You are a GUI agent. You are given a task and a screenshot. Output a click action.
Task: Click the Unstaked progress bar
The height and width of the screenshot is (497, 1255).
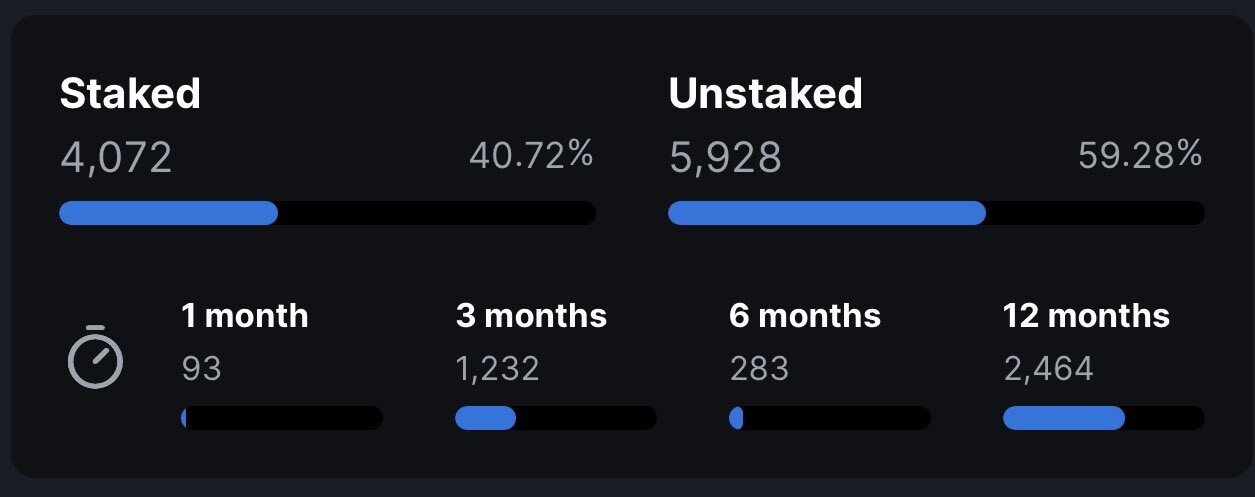coord(936,213)
